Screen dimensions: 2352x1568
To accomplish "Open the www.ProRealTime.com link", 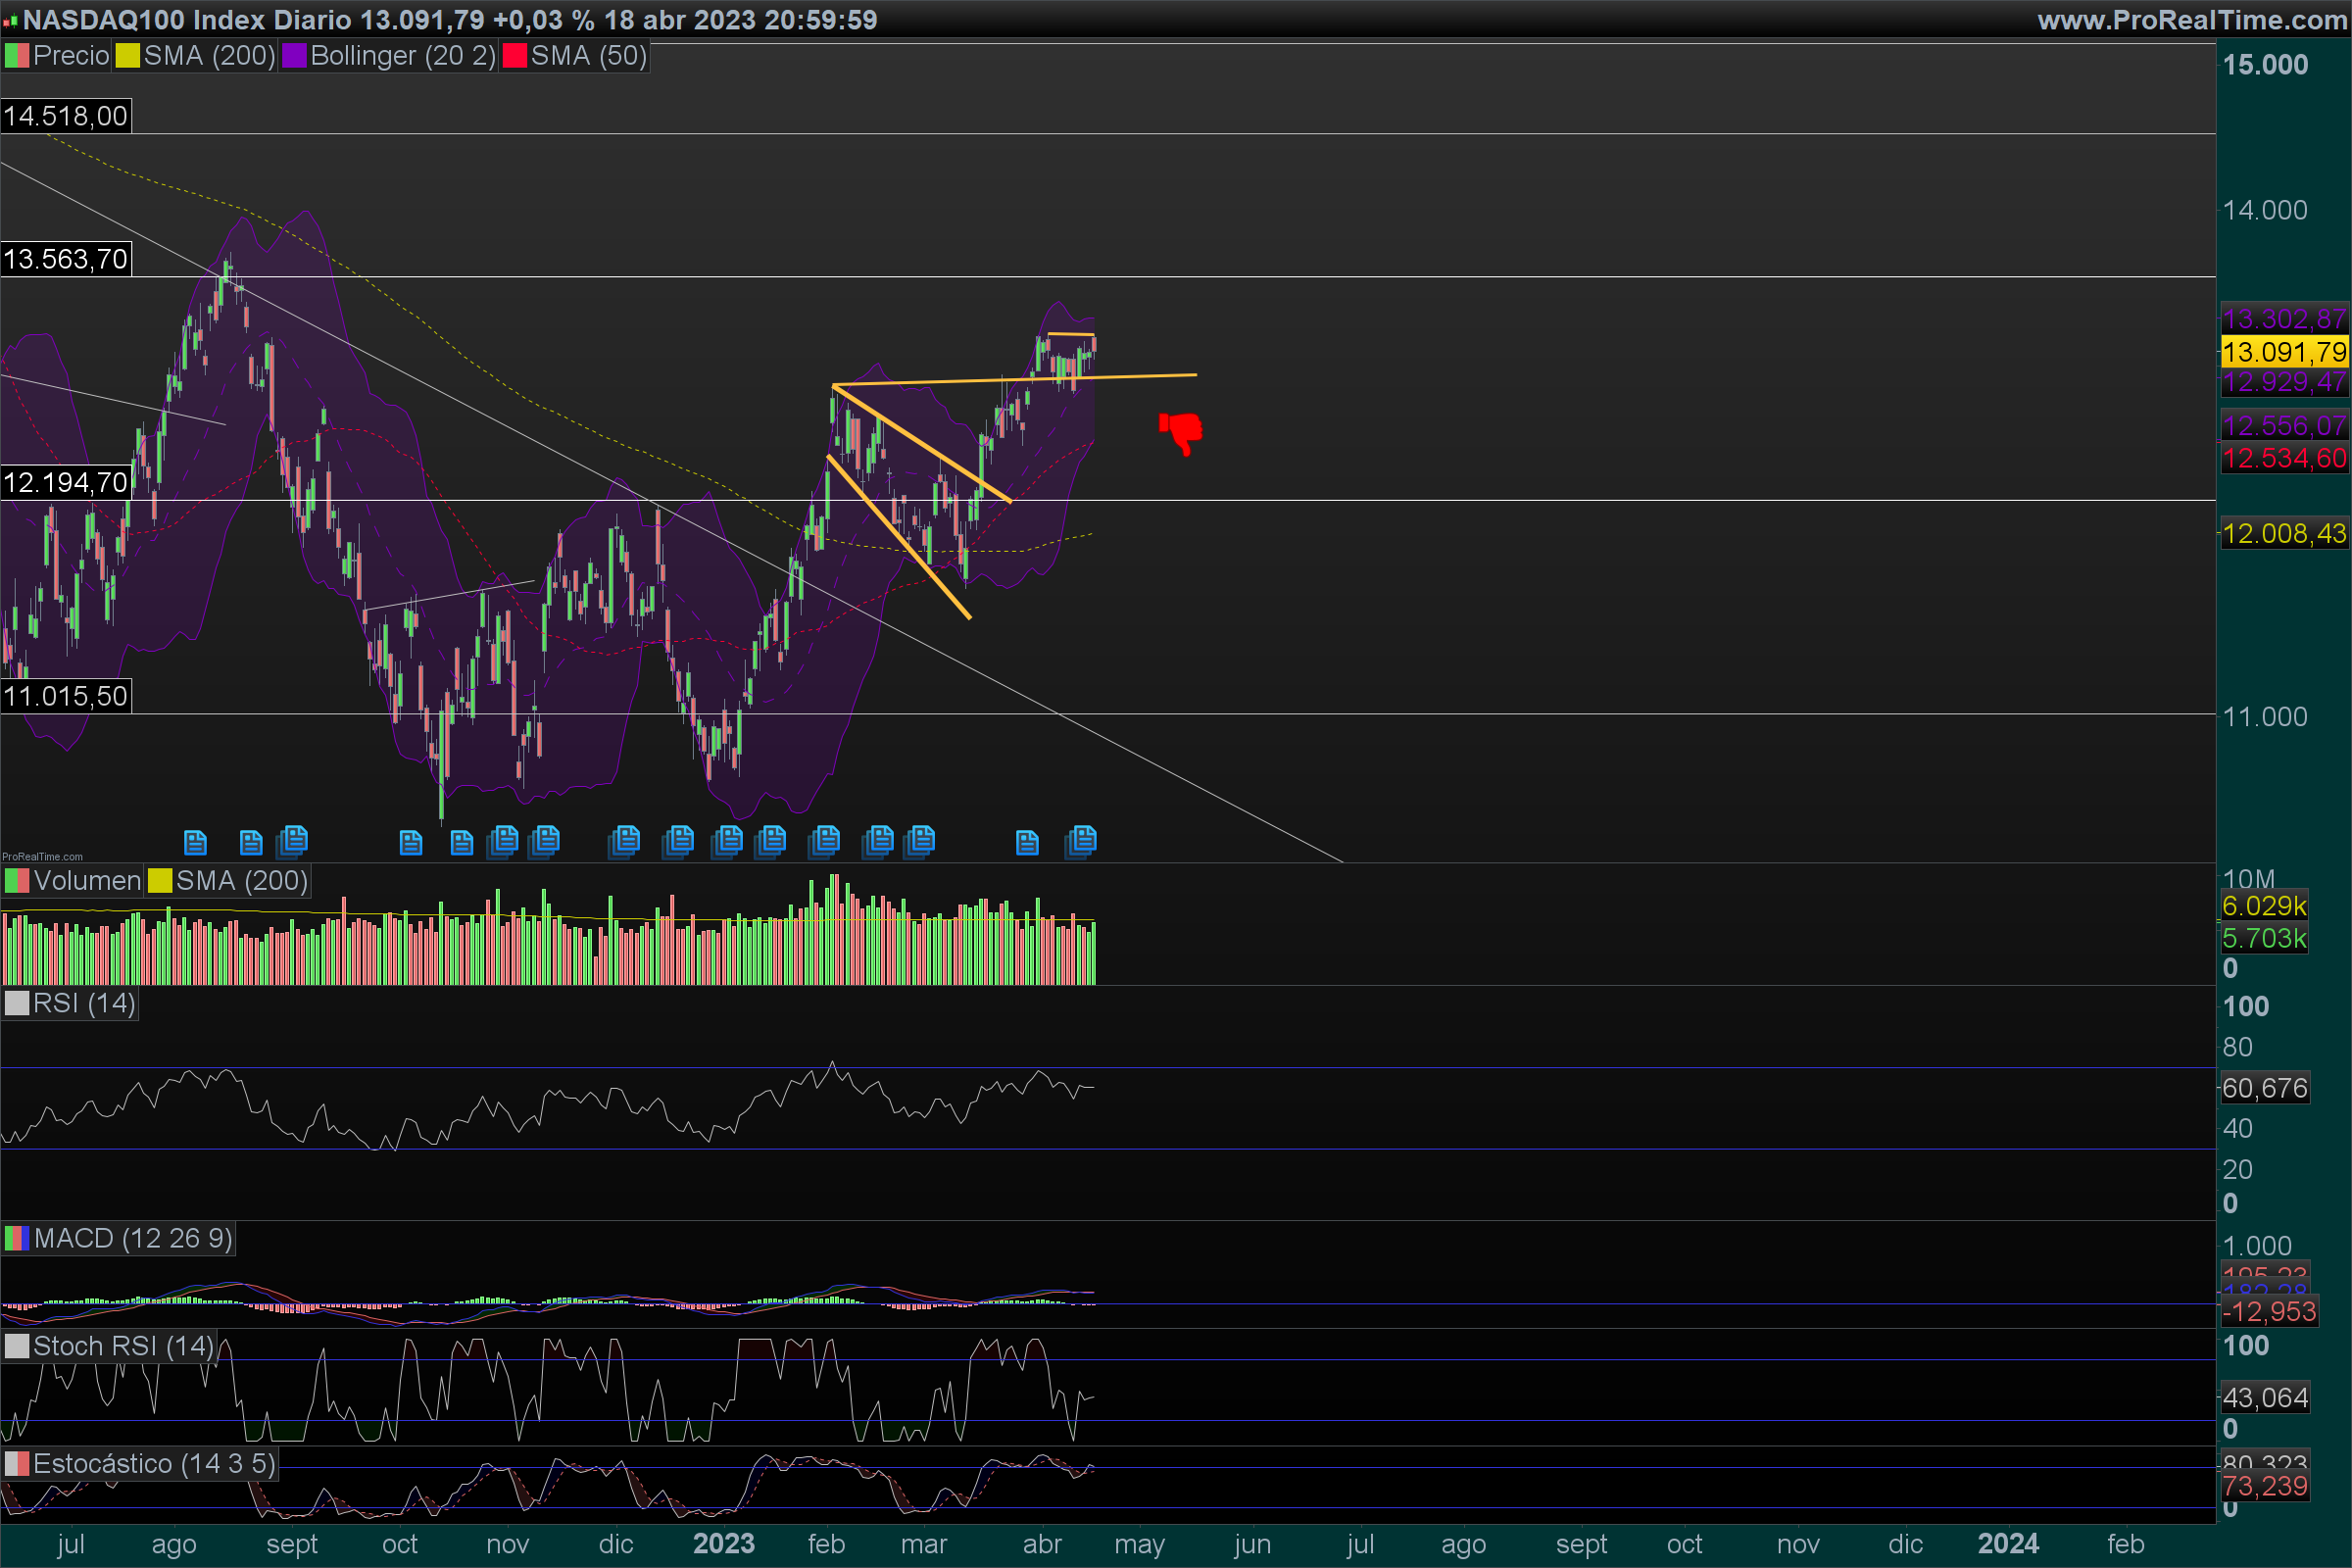I will (2192, 20).
